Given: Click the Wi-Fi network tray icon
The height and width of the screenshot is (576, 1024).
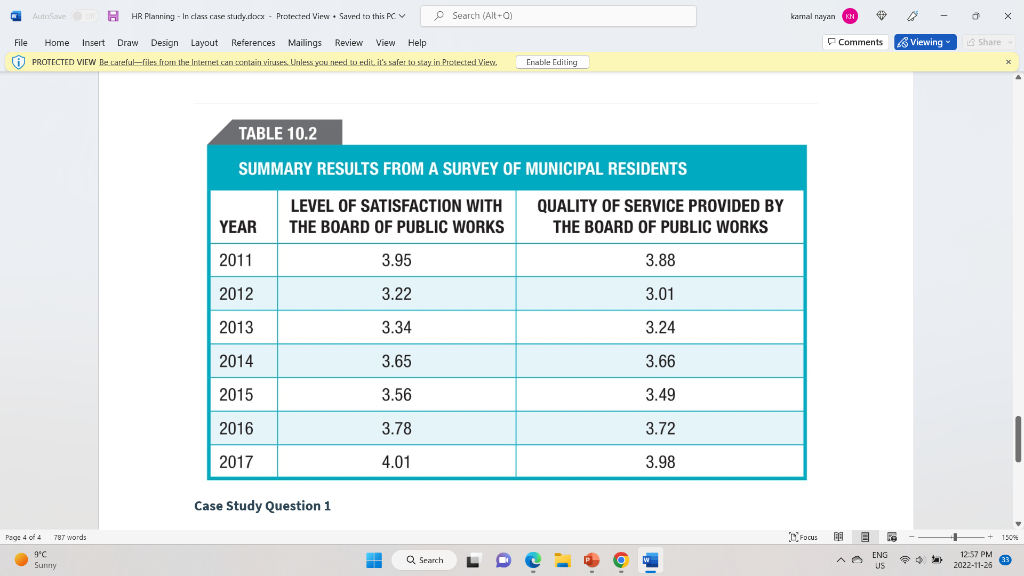Looking at the screenshot, I should pyautogui.click(x=904, y=560).
